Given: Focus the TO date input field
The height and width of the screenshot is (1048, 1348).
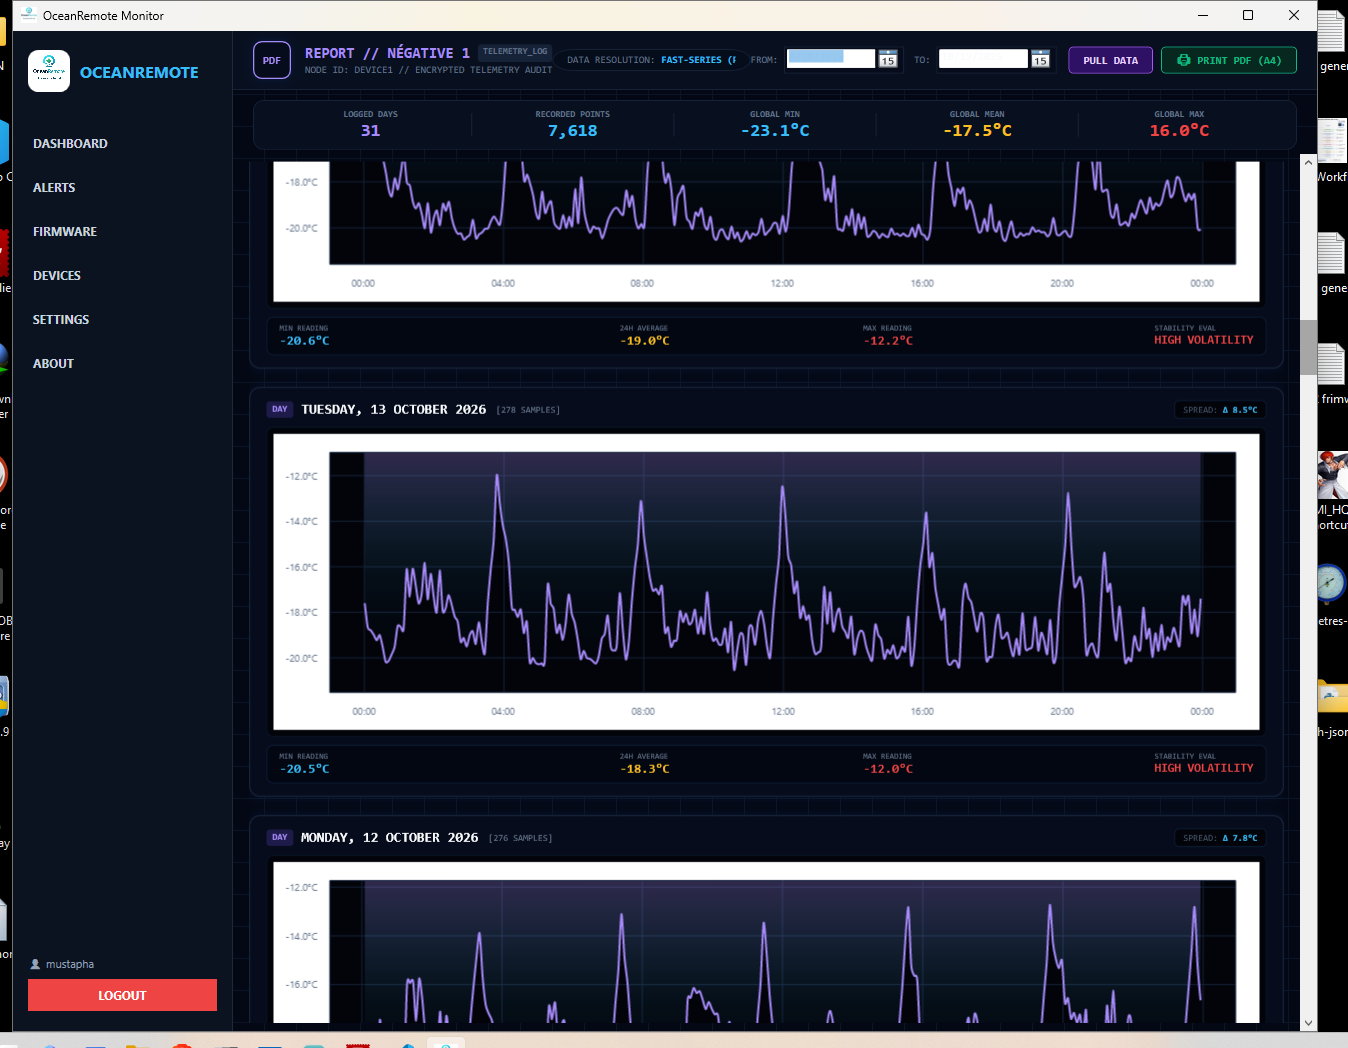Looking at the screenshot, I should pos(983,59).
